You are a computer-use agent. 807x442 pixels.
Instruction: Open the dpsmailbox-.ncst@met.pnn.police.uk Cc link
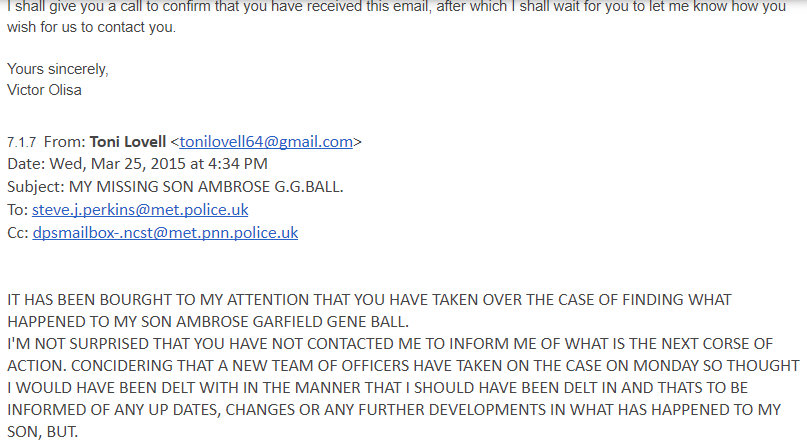tap(165, 233)
